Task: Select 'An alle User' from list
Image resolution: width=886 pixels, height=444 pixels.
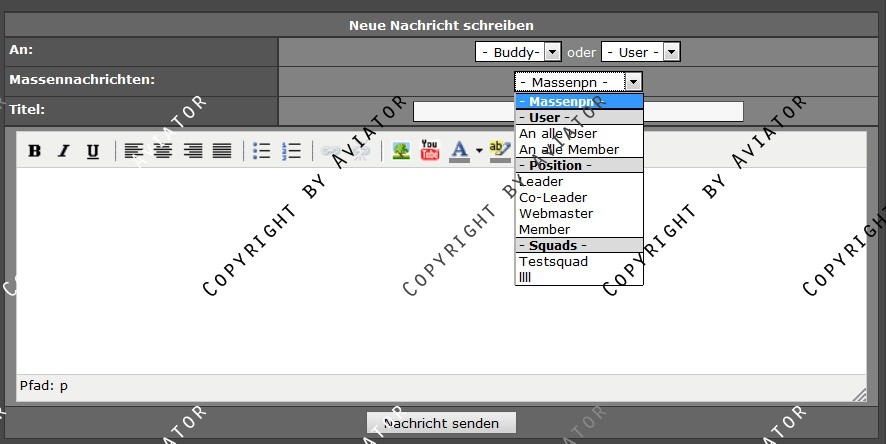Action: [558, 133]
